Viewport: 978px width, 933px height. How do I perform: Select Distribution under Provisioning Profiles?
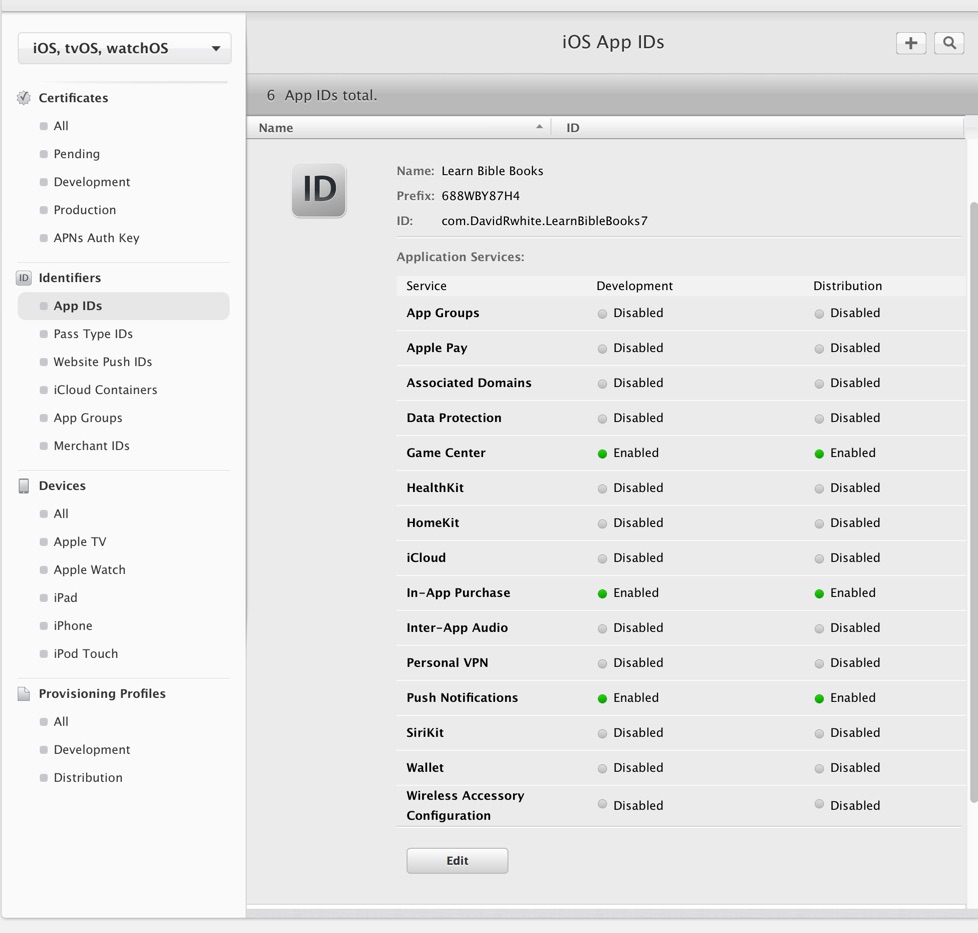pyautogui.click(x=88, y=778)
